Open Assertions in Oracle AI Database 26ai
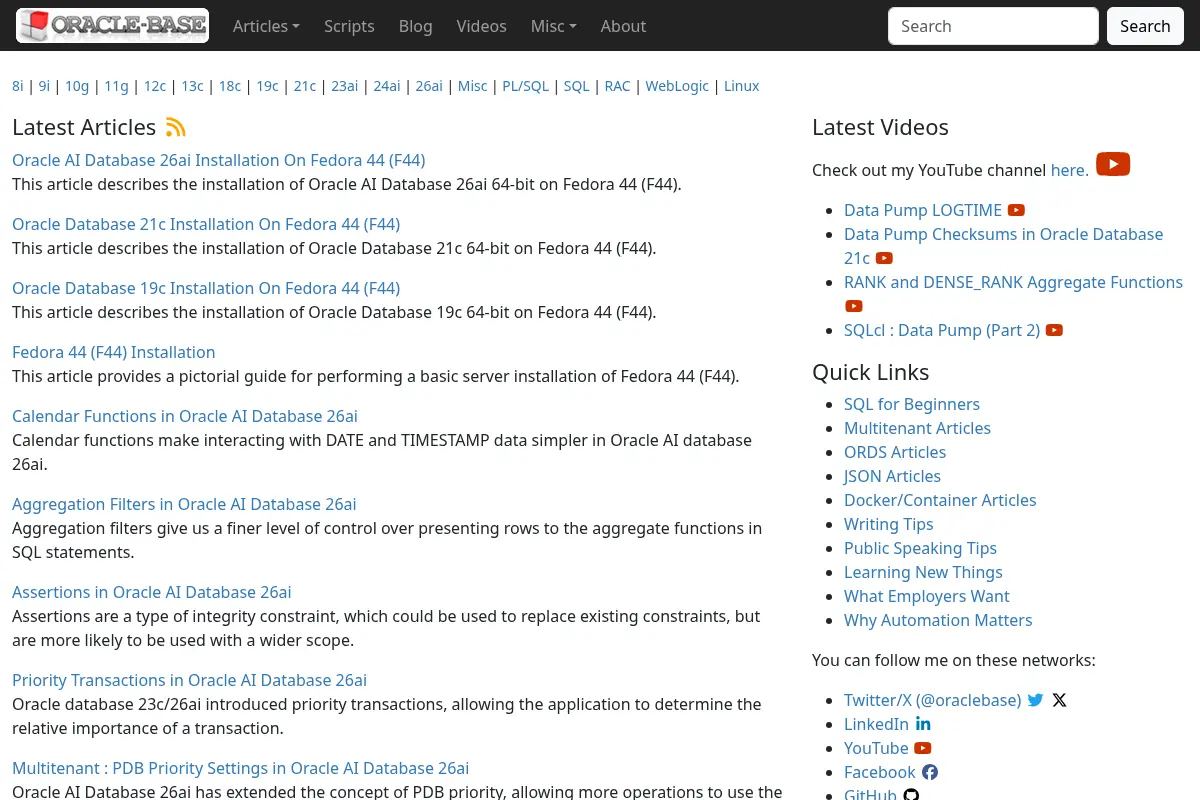 click(152, 592)
